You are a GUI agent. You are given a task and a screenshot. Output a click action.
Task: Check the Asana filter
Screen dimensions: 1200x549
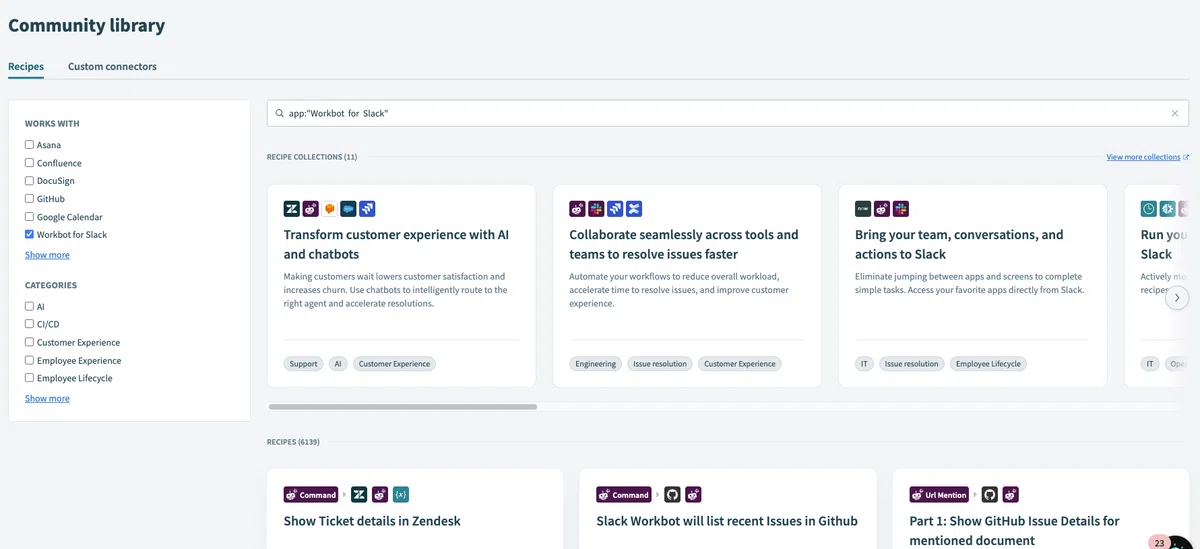tap(29, 145)
